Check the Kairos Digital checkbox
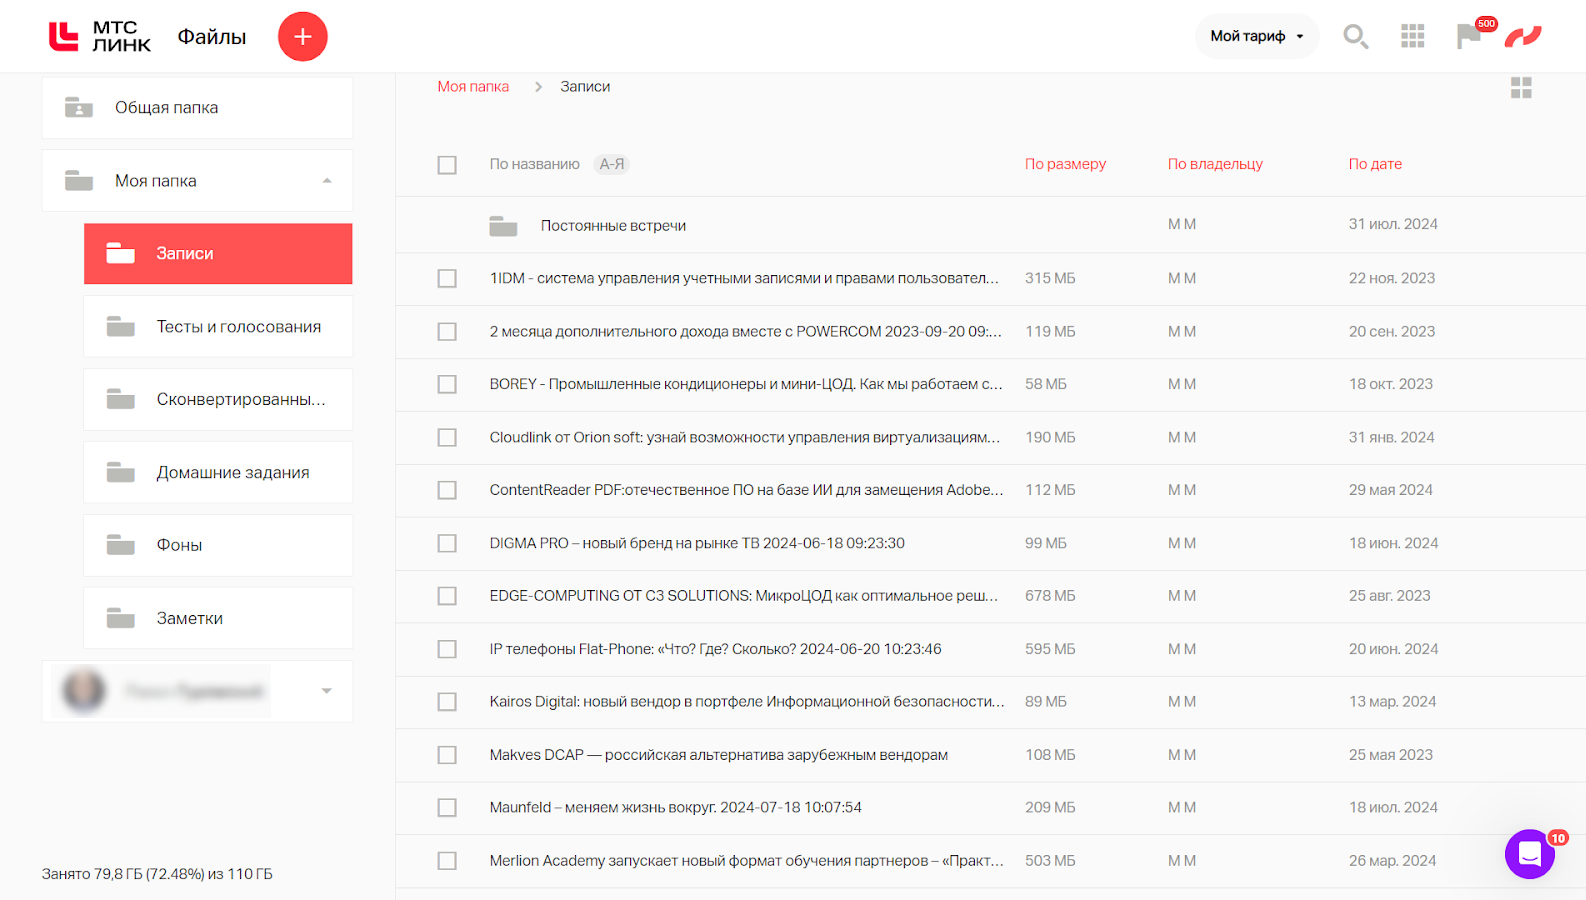 click(447, 702)
